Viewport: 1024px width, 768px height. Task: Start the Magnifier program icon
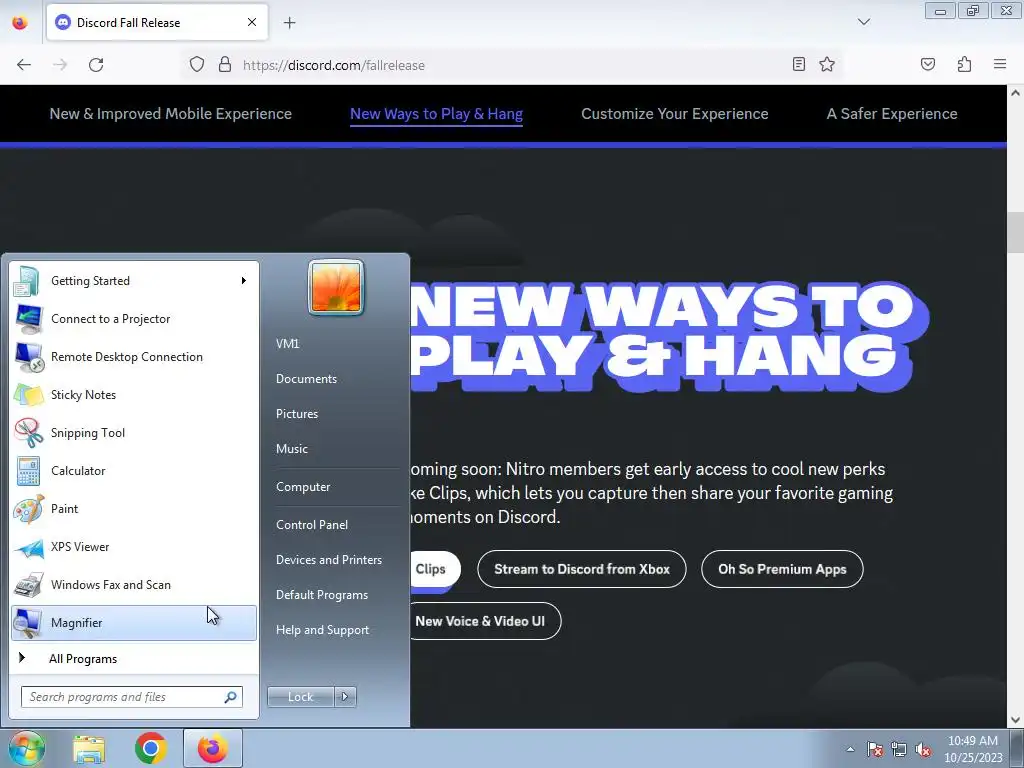[x=27, y=623]
